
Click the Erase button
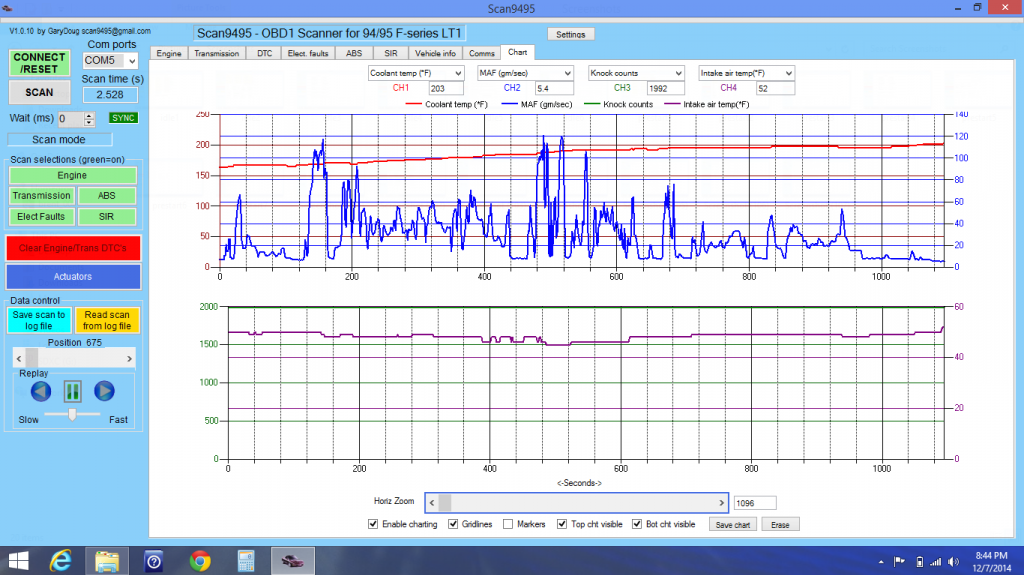pyautogui.click(x=780, y=525)
